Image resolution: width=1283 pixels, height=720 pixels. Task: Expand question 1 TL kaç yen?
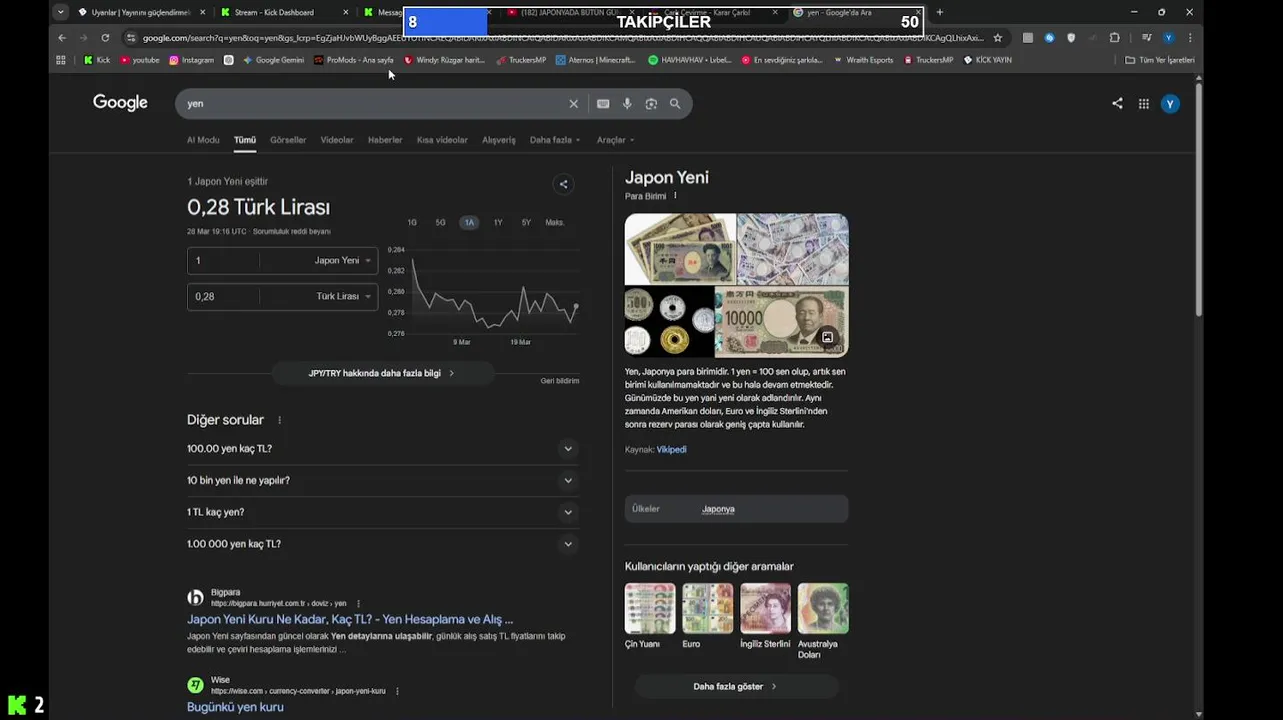pos(382,512)
